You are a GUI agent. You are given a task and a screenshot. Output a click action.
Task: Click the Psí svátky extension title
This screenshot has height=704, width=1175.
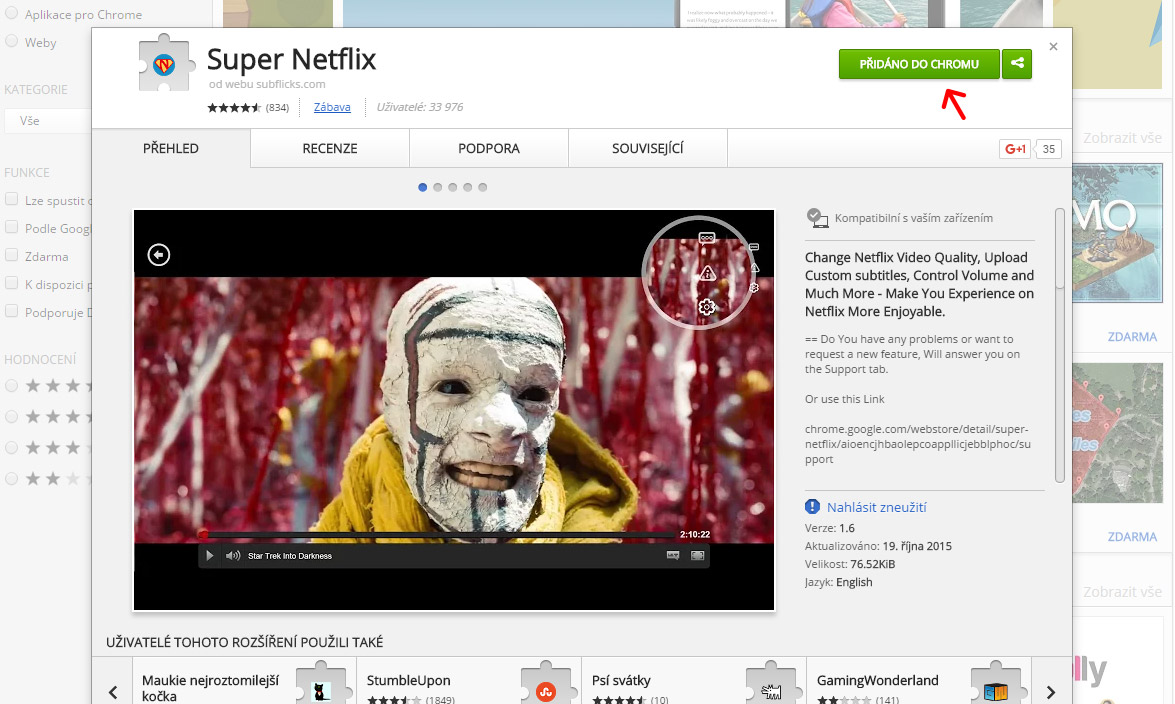point(621,680)
